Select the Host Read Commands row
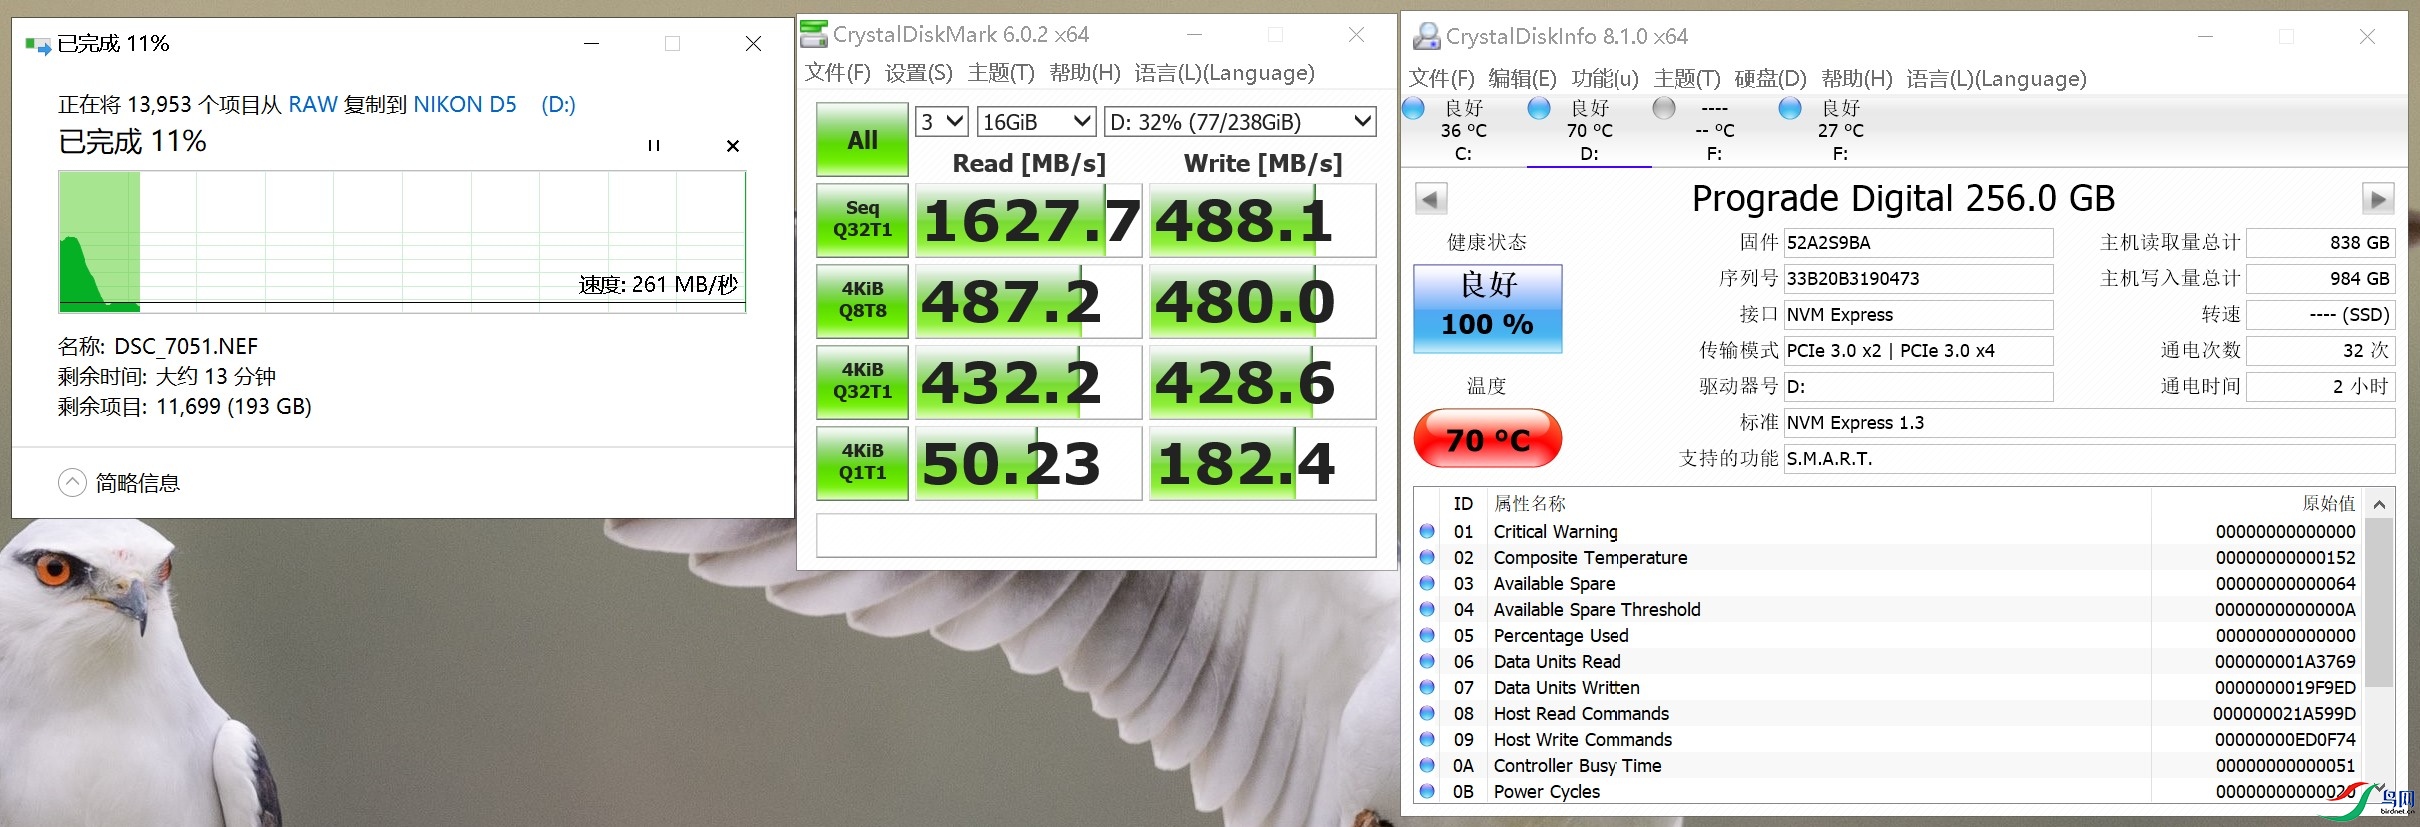Viewport: 2420px width, 827px height. (x=1890, y=714)
